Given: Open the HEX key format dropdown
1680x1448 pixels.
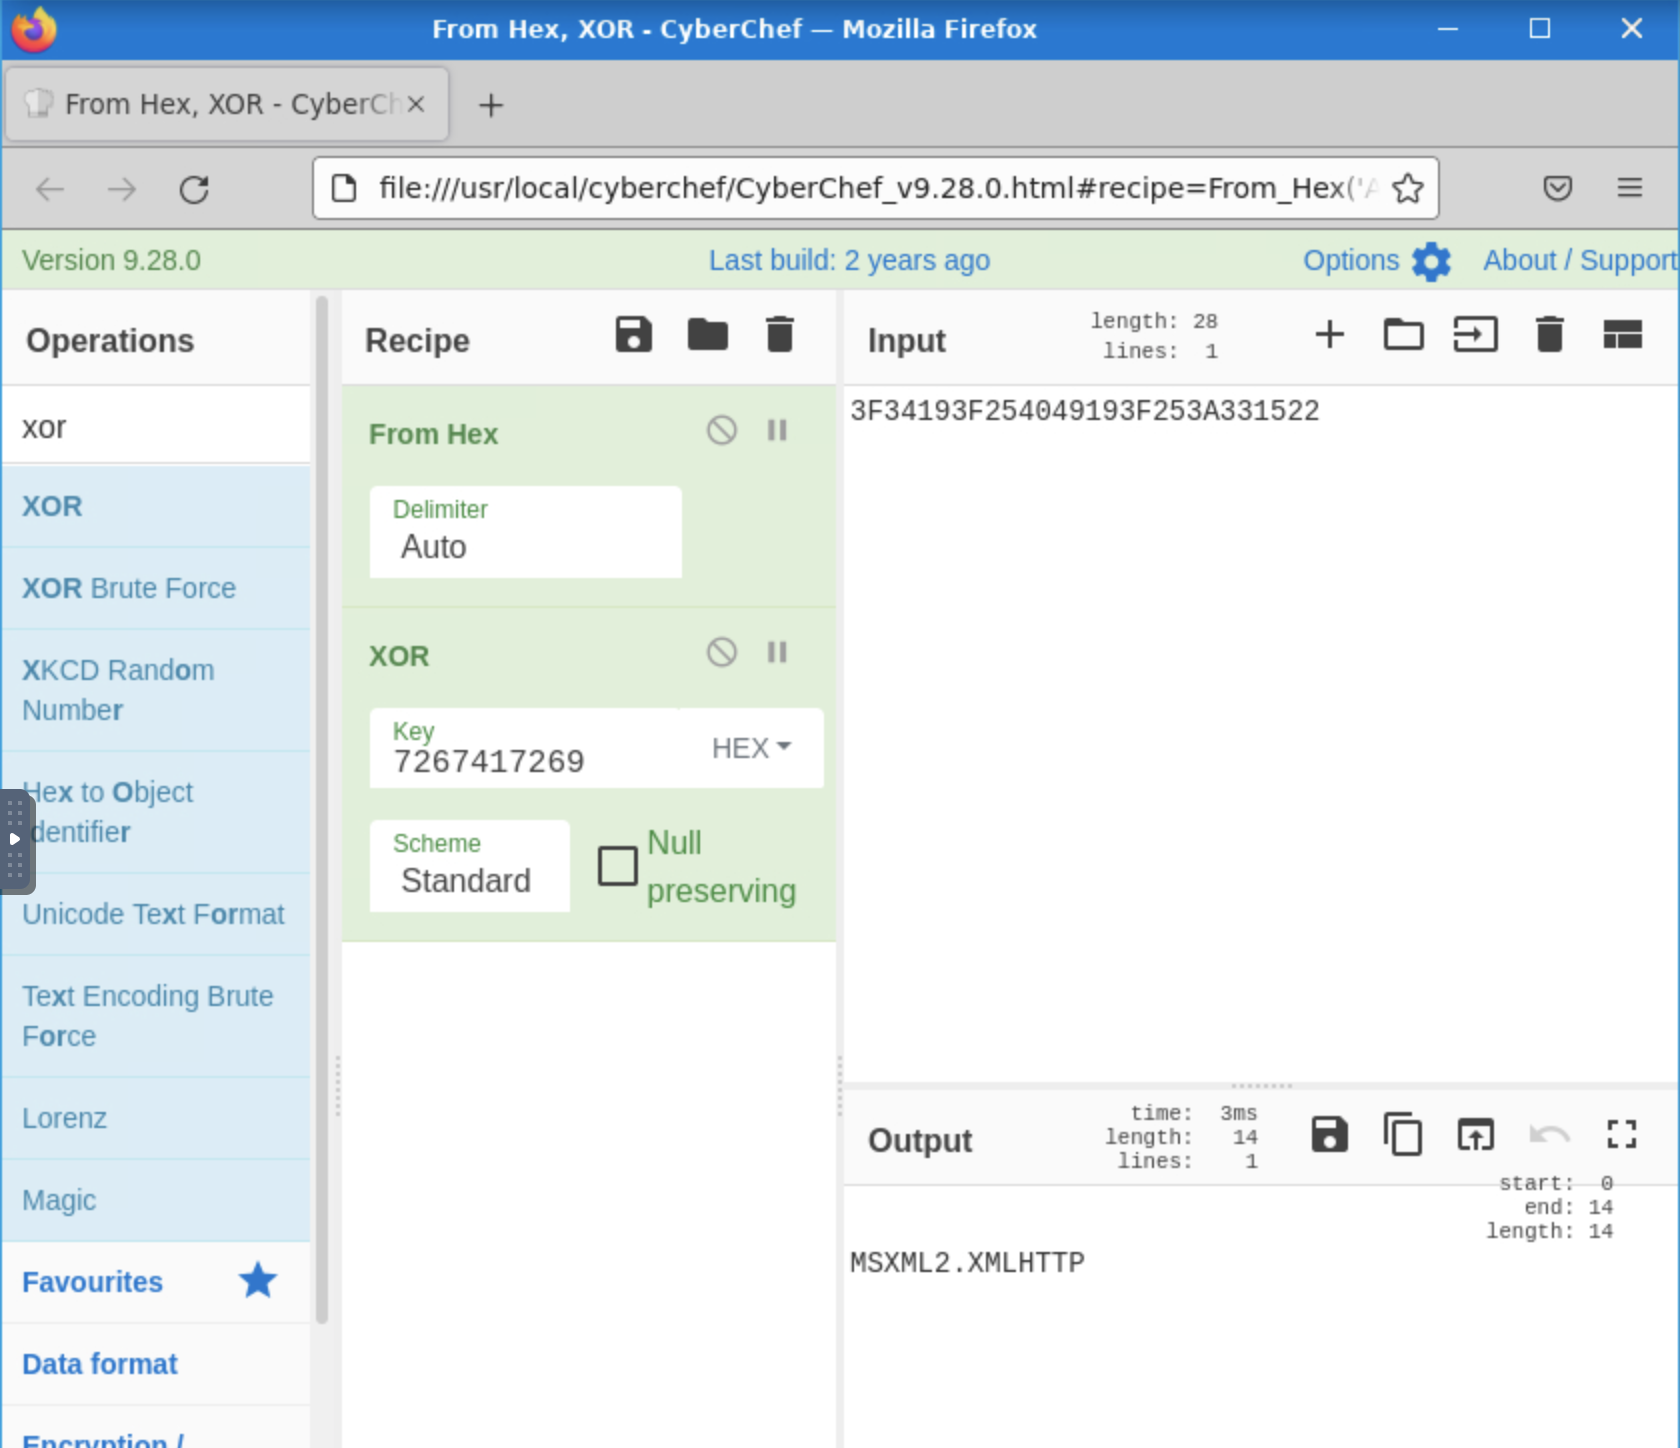Looking at the screenshot, I should pos(751,748).
